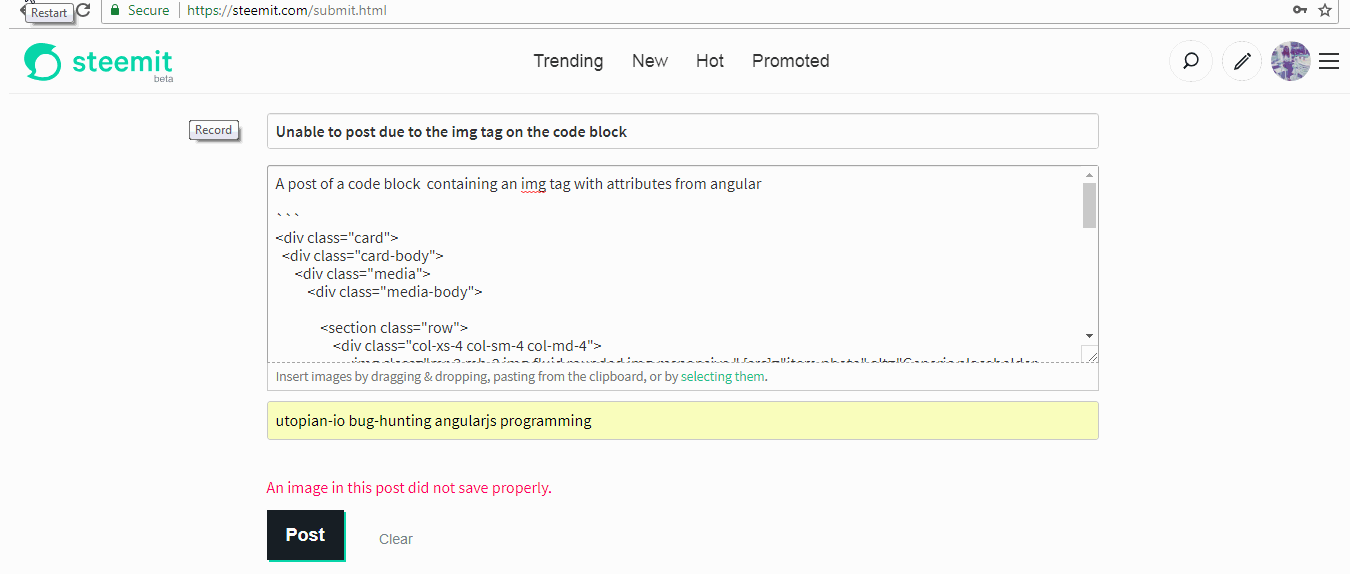The image size is (1350, 574).
Task: Switch to the New posts tab
Action: coord(650,61)
